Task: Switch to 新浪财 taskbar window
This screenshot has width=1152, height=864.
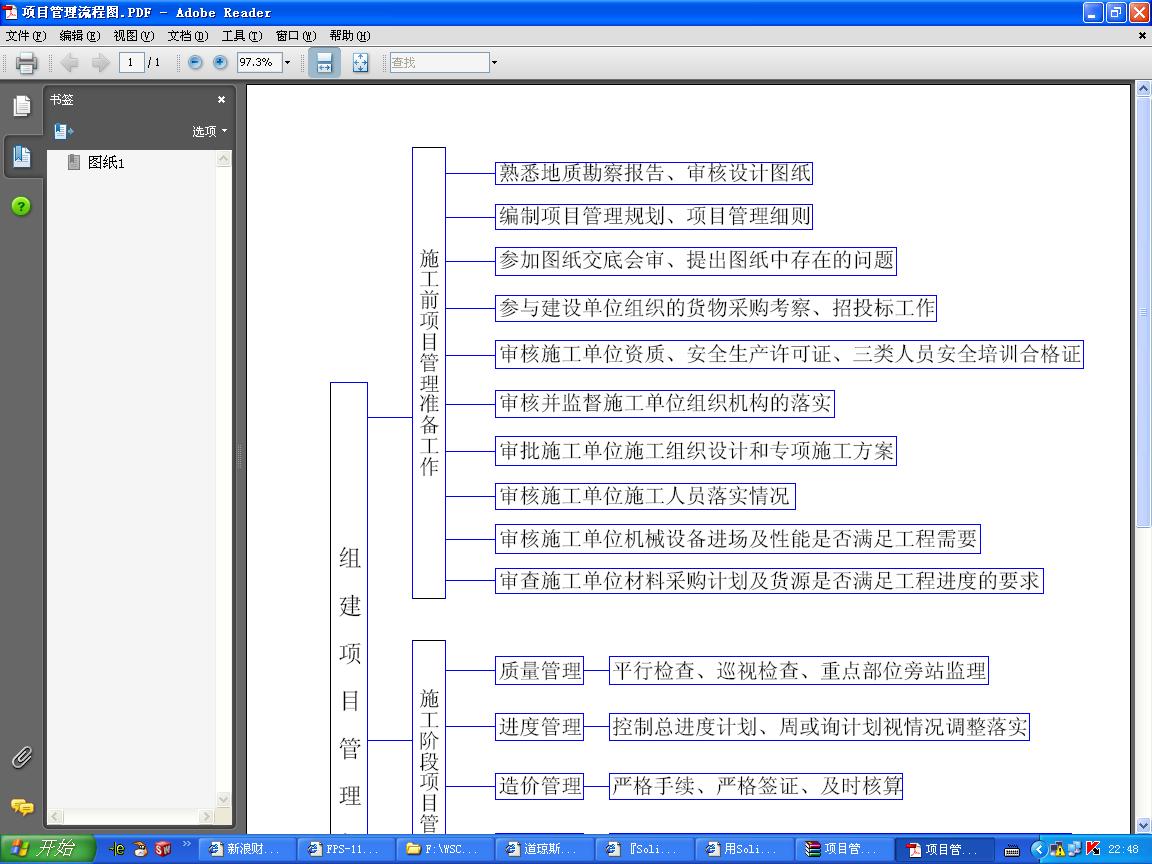Action: (x=248, y=849)
